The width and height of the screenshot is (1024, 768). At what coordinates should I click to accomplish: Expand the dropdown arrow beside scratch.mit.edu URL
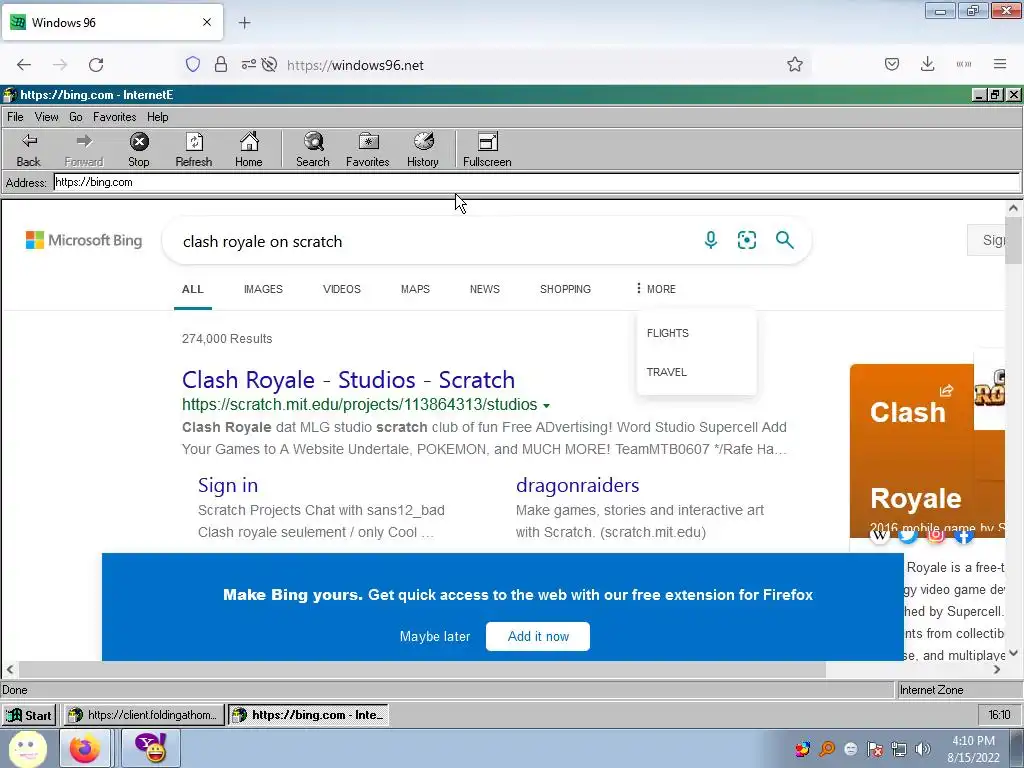tap(547, 406)
